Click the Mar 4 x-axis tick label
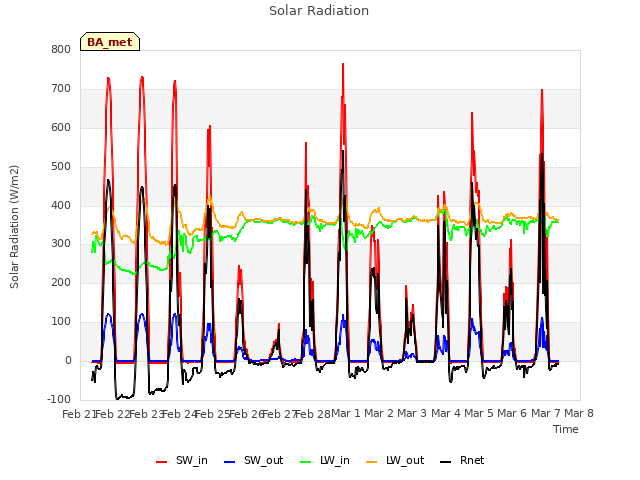 point(446,413)
